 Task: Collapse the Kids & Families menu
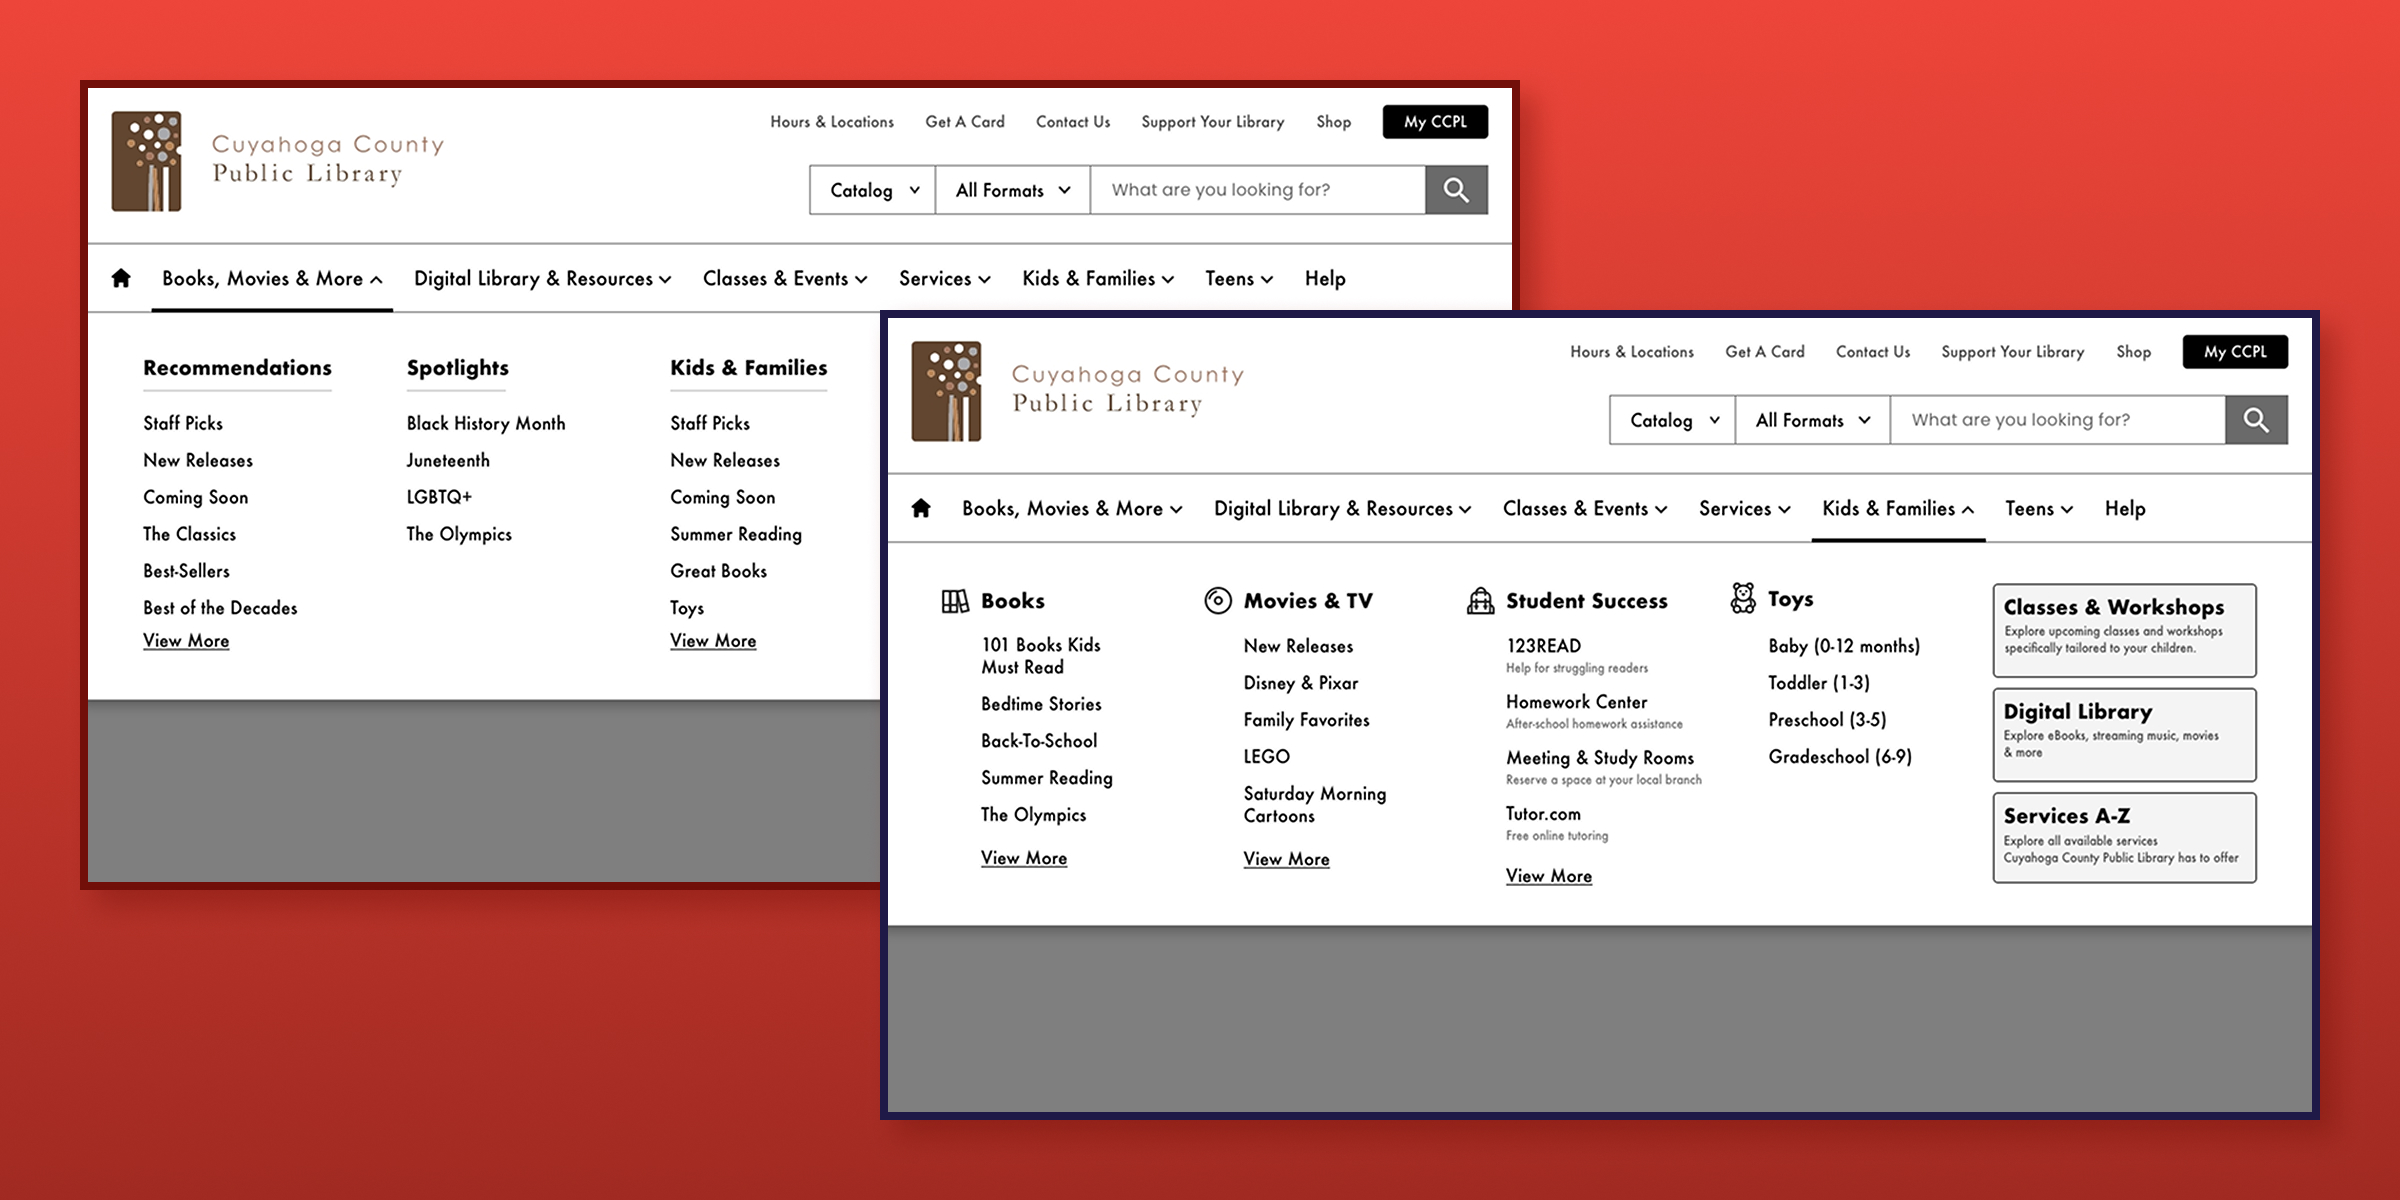[x=1897, y=509]
